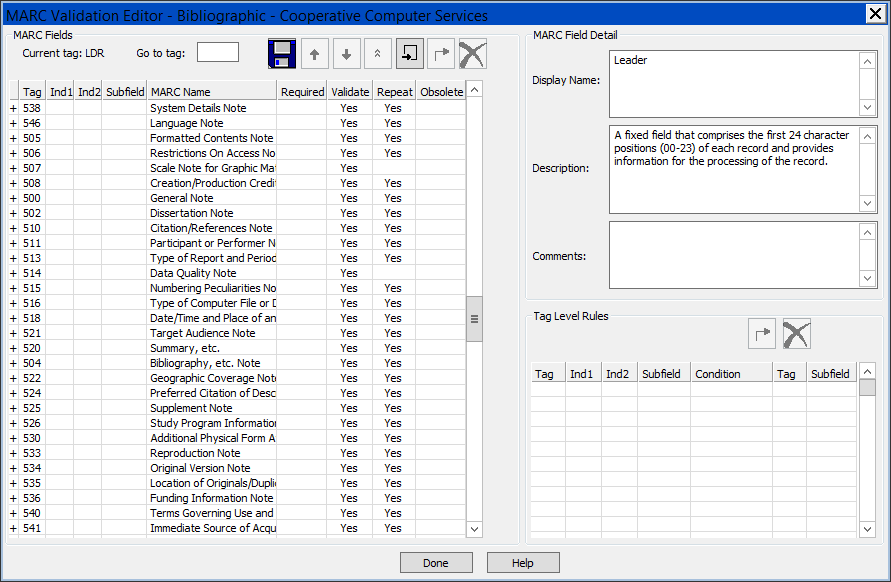Click the Go to tag input box
The height and width of the screenshot is (582, 891).
218,52
